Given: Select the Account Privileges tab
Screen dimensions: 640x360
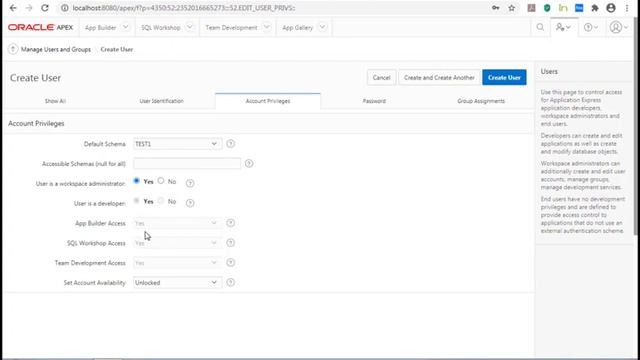Looking at the screenshot, I should (x=268, y=101).
